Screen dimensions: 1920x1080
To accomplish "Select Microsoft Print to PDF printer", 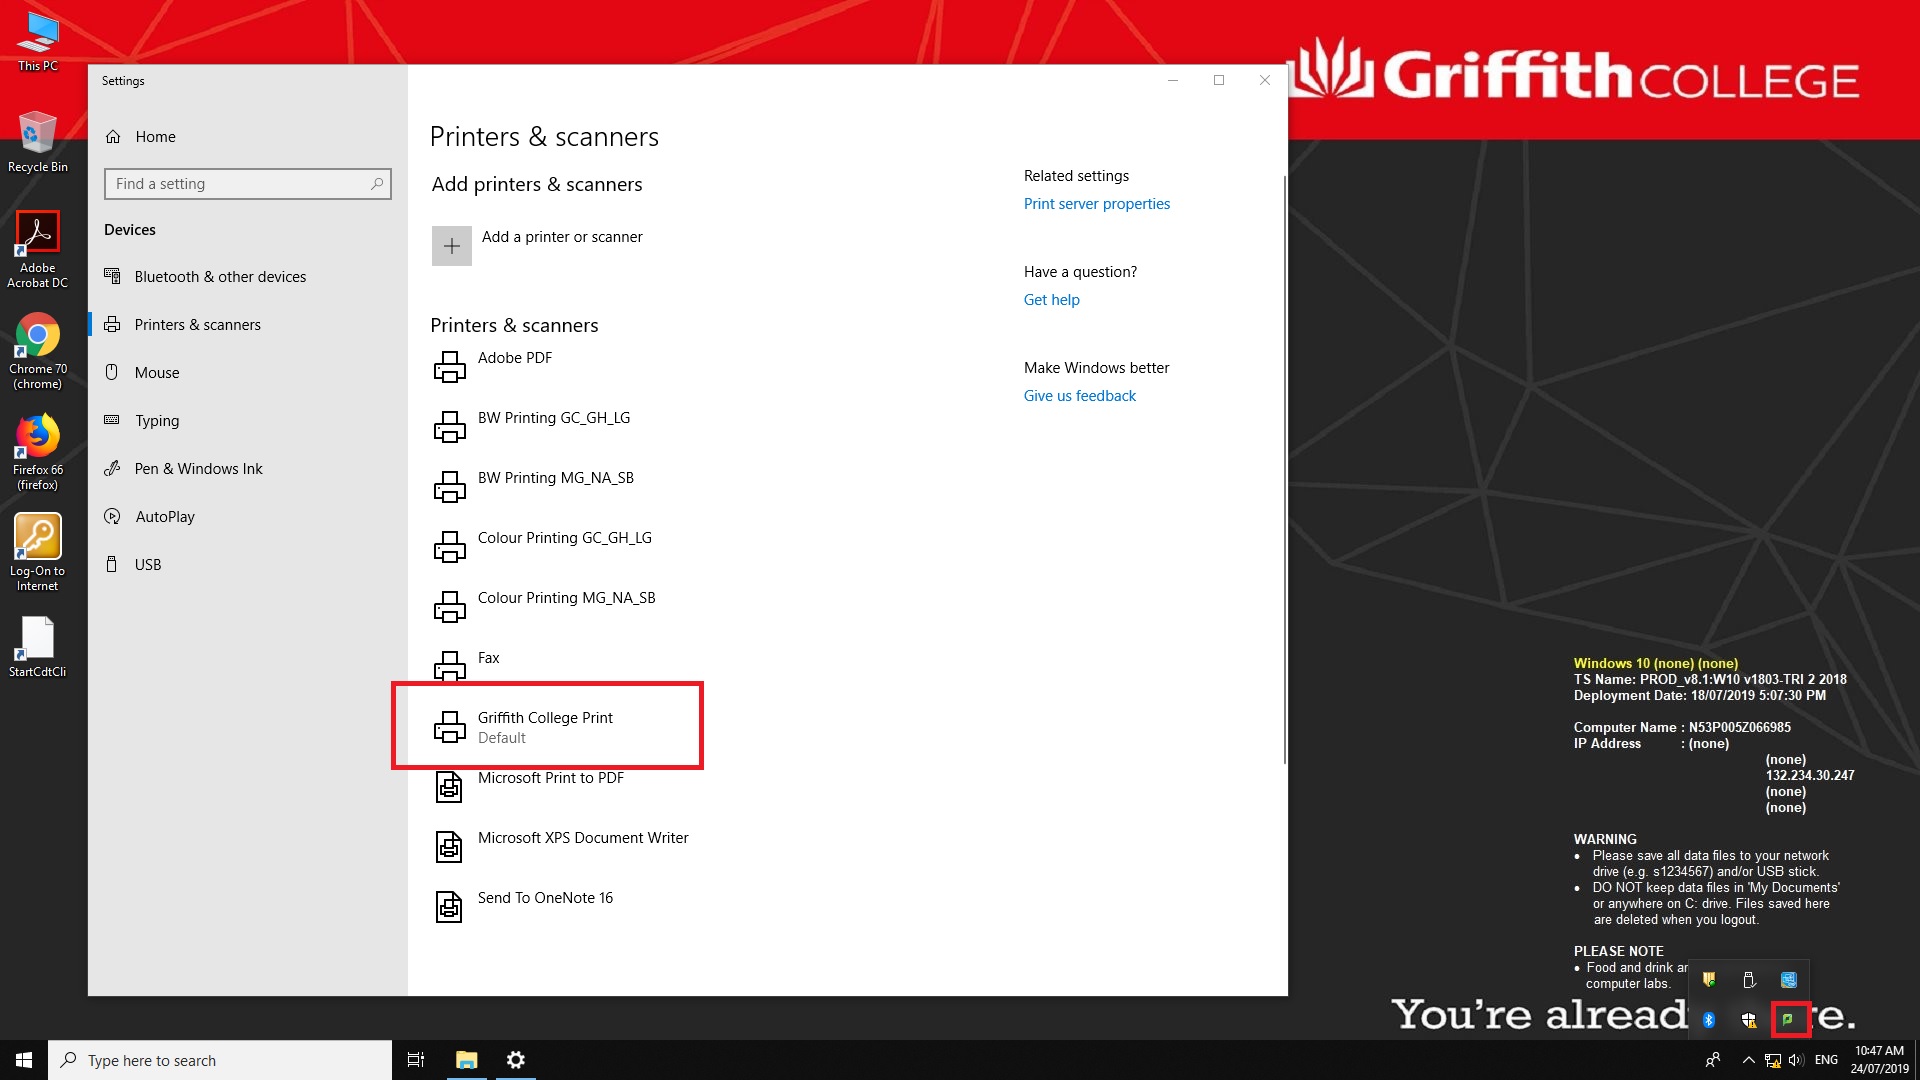I will click(550, 778).
